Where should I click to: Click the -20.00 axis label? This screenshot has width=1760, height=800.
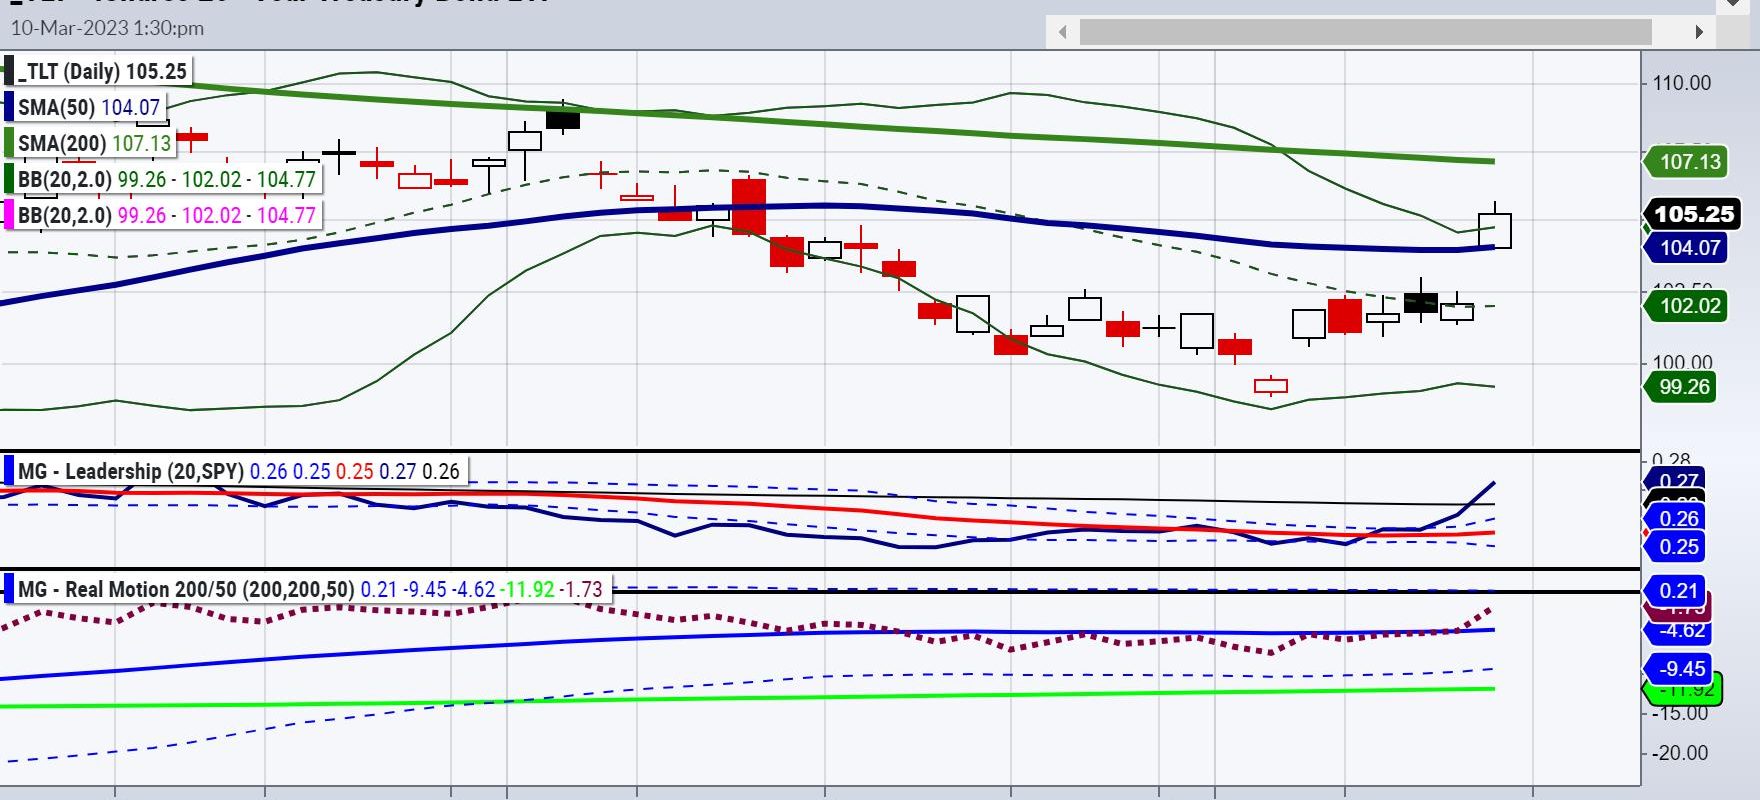[1680, 753]
